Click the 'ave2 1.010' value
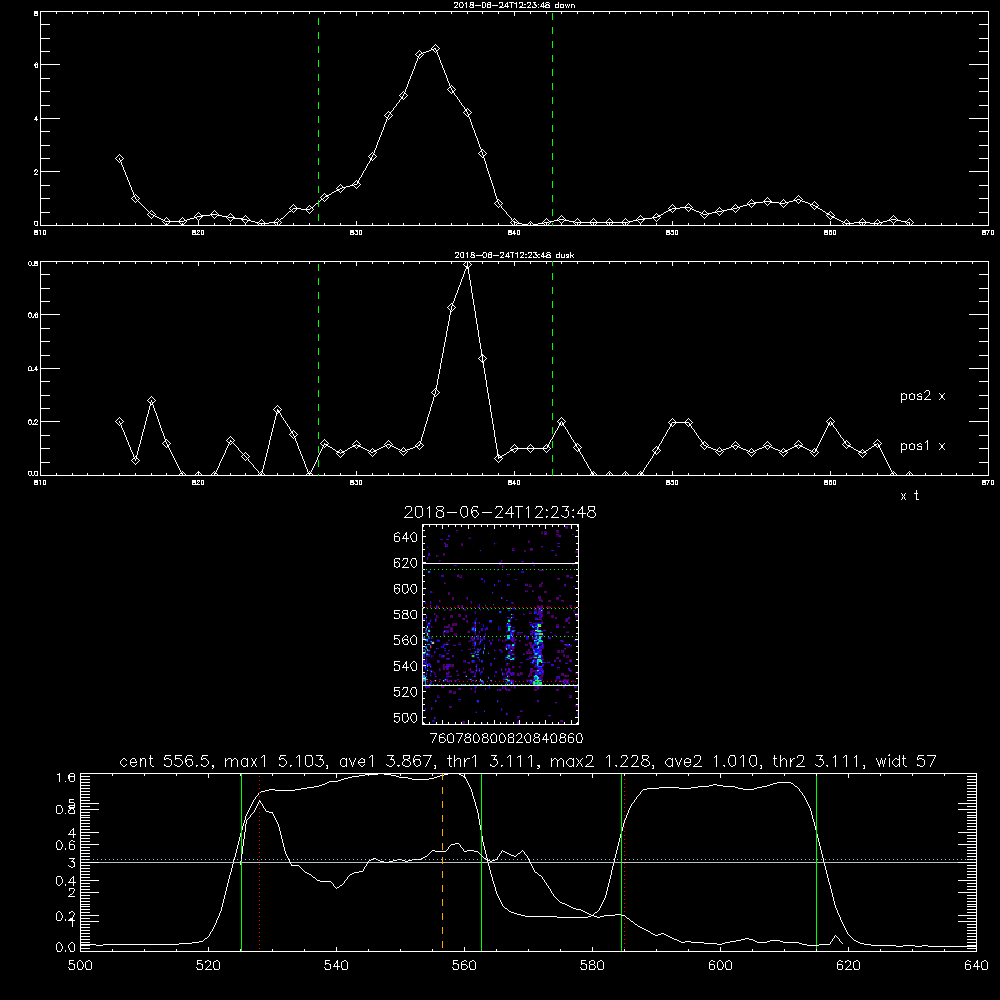The width and height of the screenshot is (1000, 1000). point(710,761)
